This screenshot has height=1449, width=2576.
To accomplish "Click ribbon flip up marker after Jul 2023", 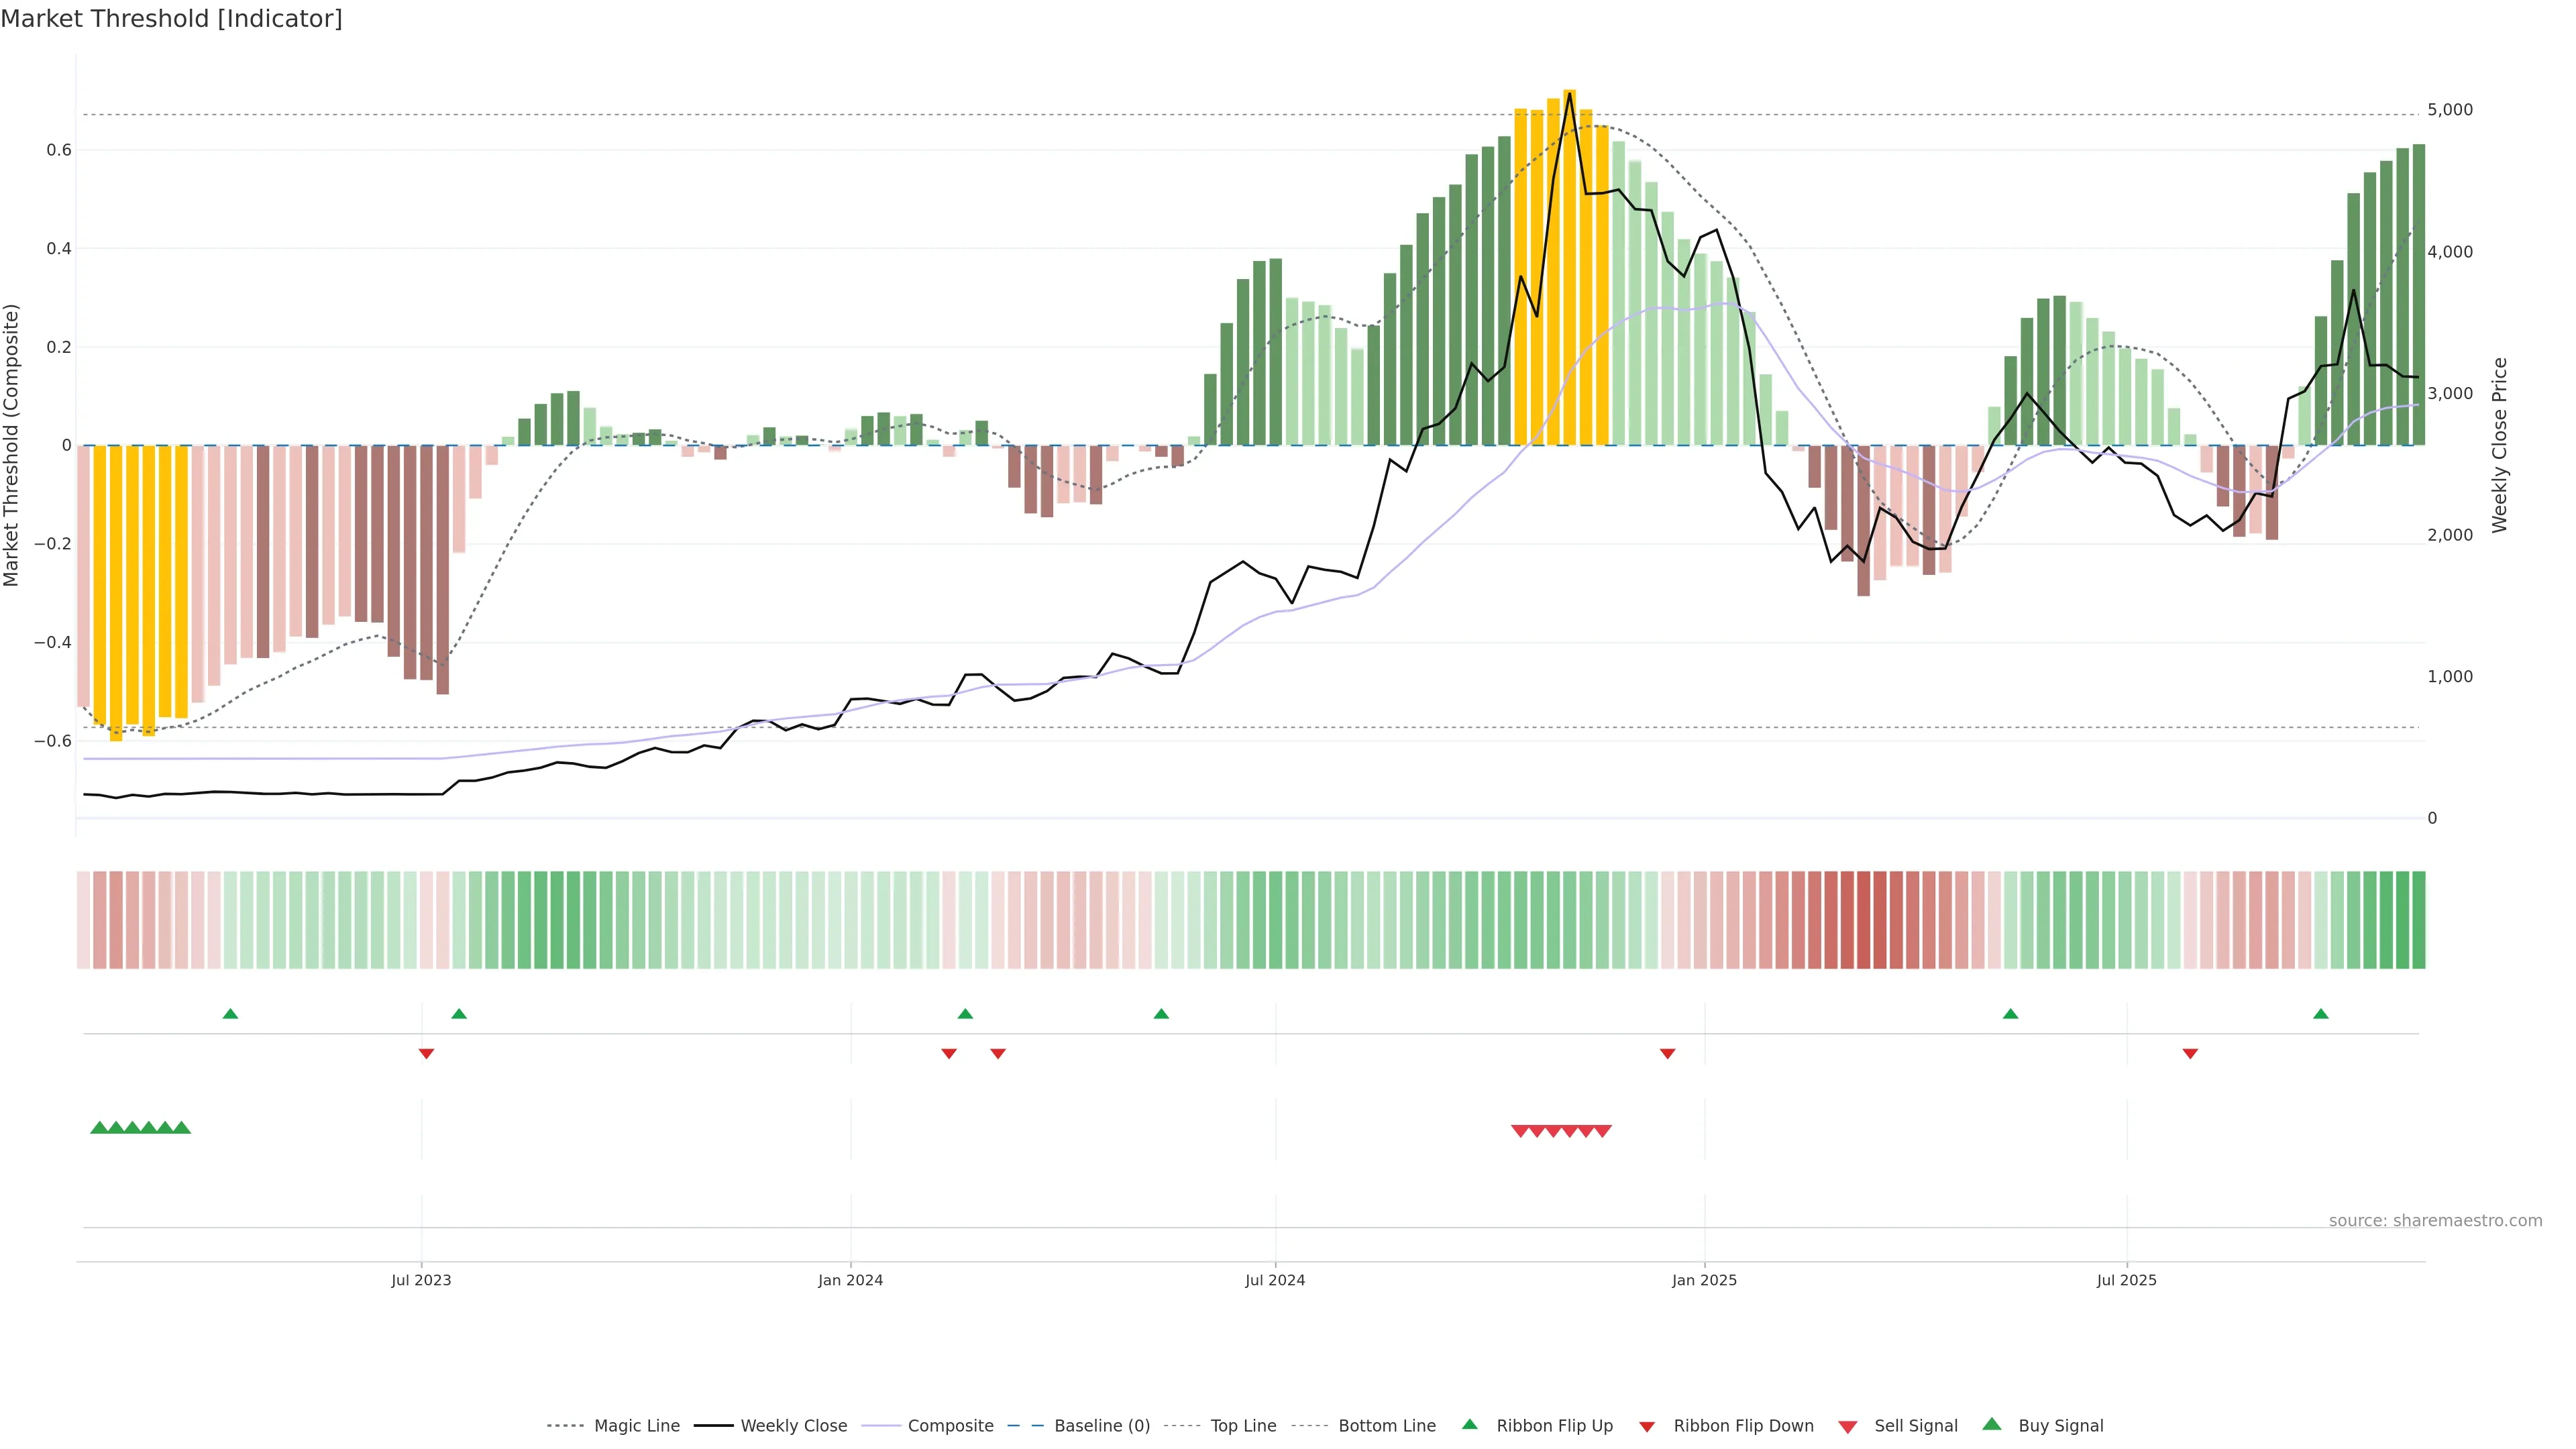I will 459,1014.
